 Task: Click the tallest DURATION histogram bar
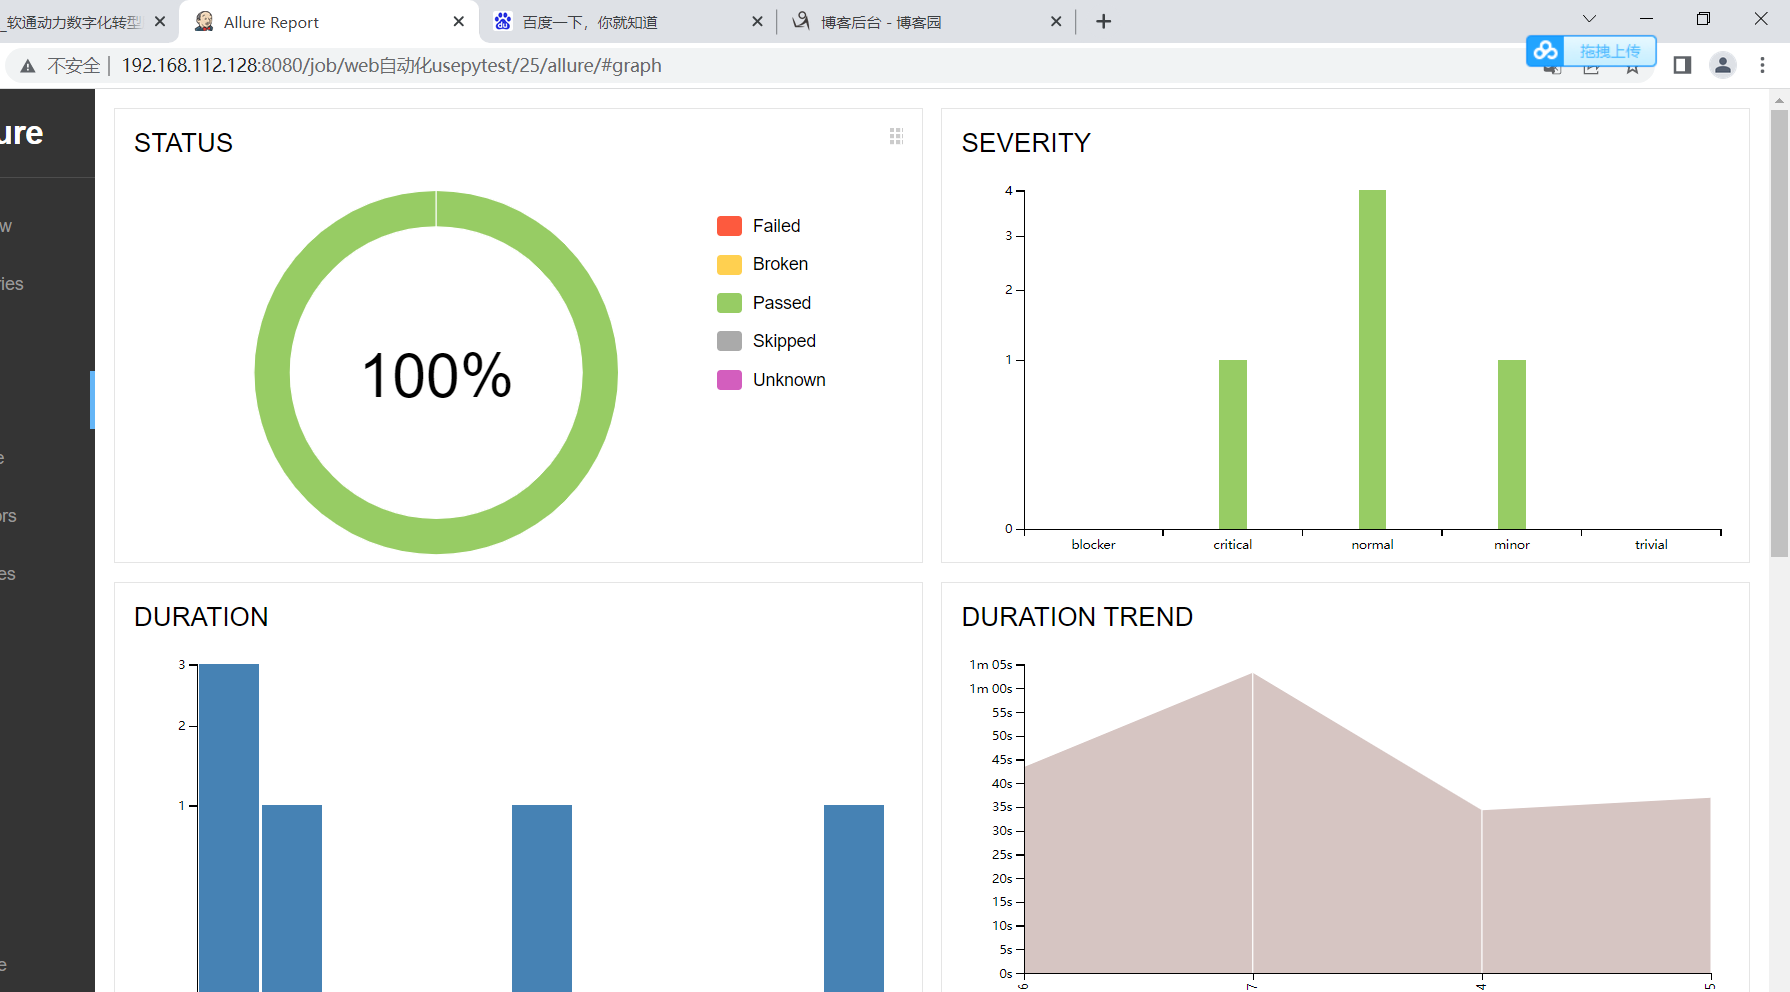pos(229,827)
